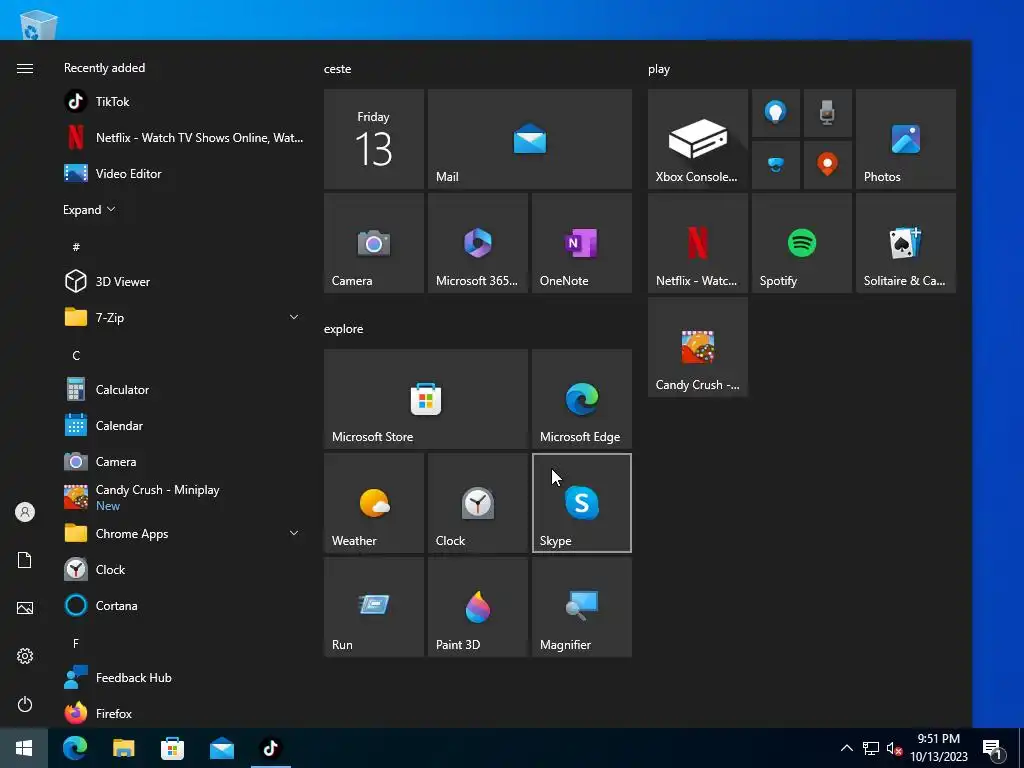Screen dimensions: 1024x768
Task: Jump to apps via '#' letter header
Action: 76,247
